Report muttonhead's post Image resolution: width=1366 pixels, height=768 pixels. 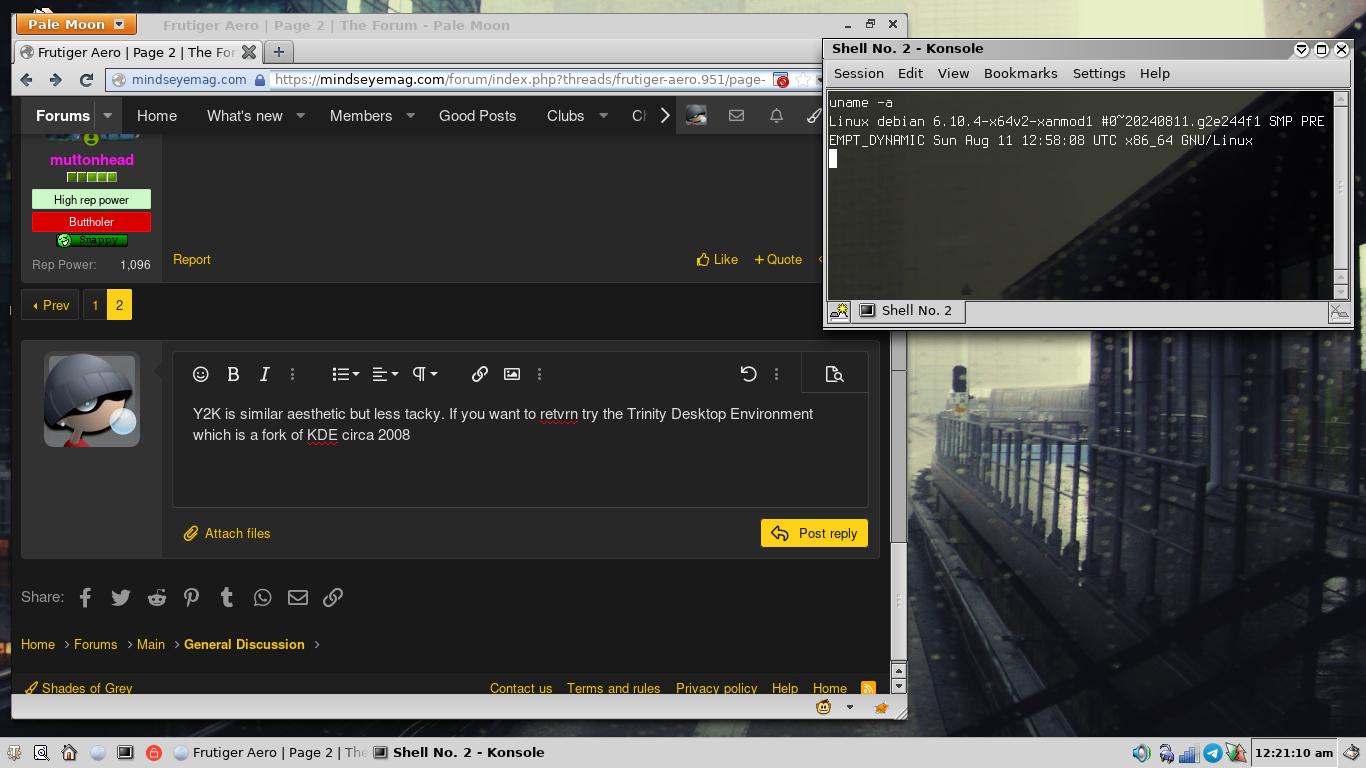click(191, 259)
